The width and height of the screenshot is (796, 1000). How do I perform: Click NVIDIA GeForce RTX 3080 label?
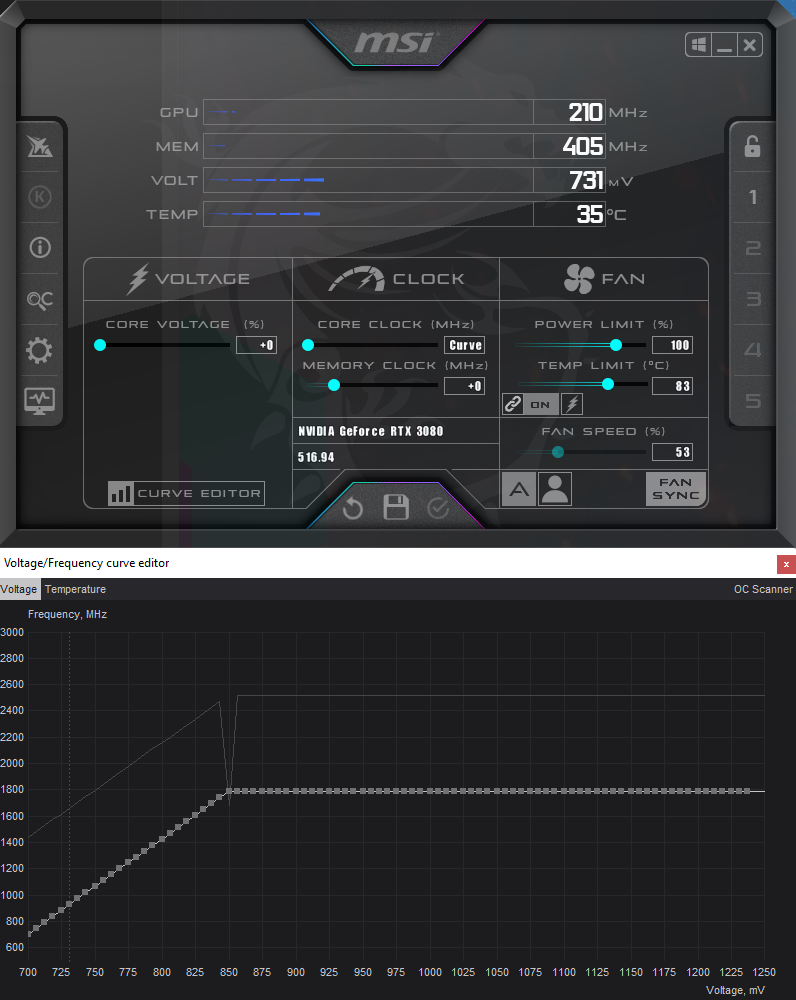(x=371, y=432)
